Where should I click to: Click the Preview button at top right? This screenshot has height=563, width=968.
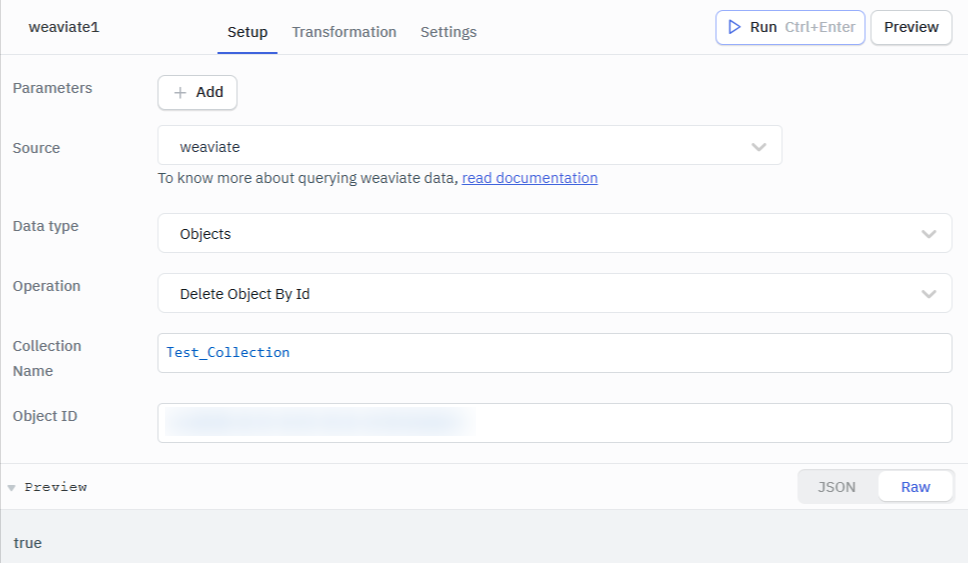click(x=911, y=27)
